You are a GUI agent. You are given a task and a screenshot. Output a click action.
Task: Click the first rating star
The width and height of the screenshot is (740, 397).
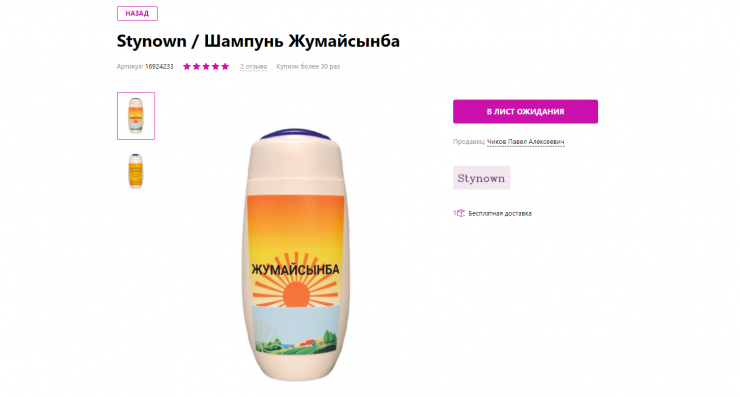pyautogui.click(x=187, y=67)
